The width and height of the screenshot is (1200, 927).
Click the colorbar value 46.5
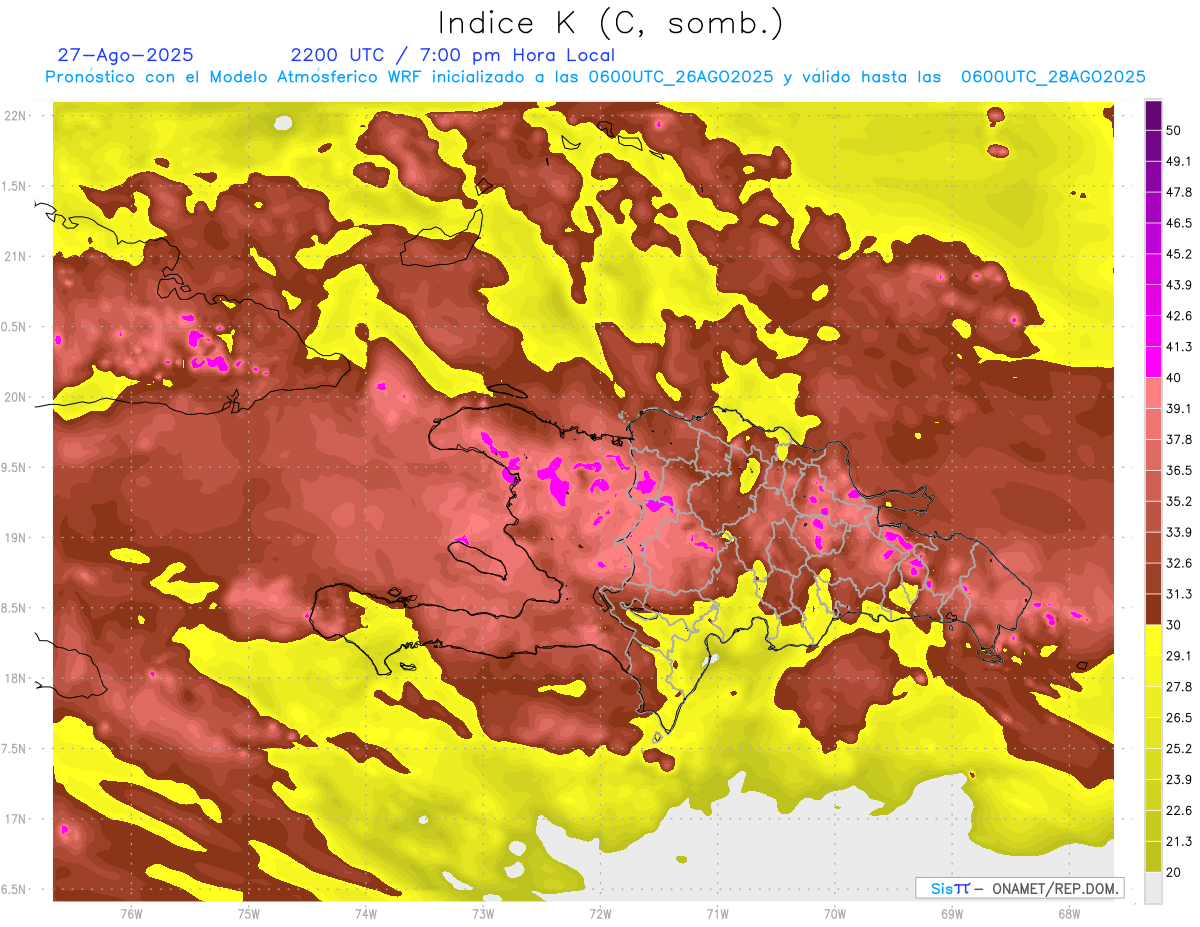[x=1179, y=223]
